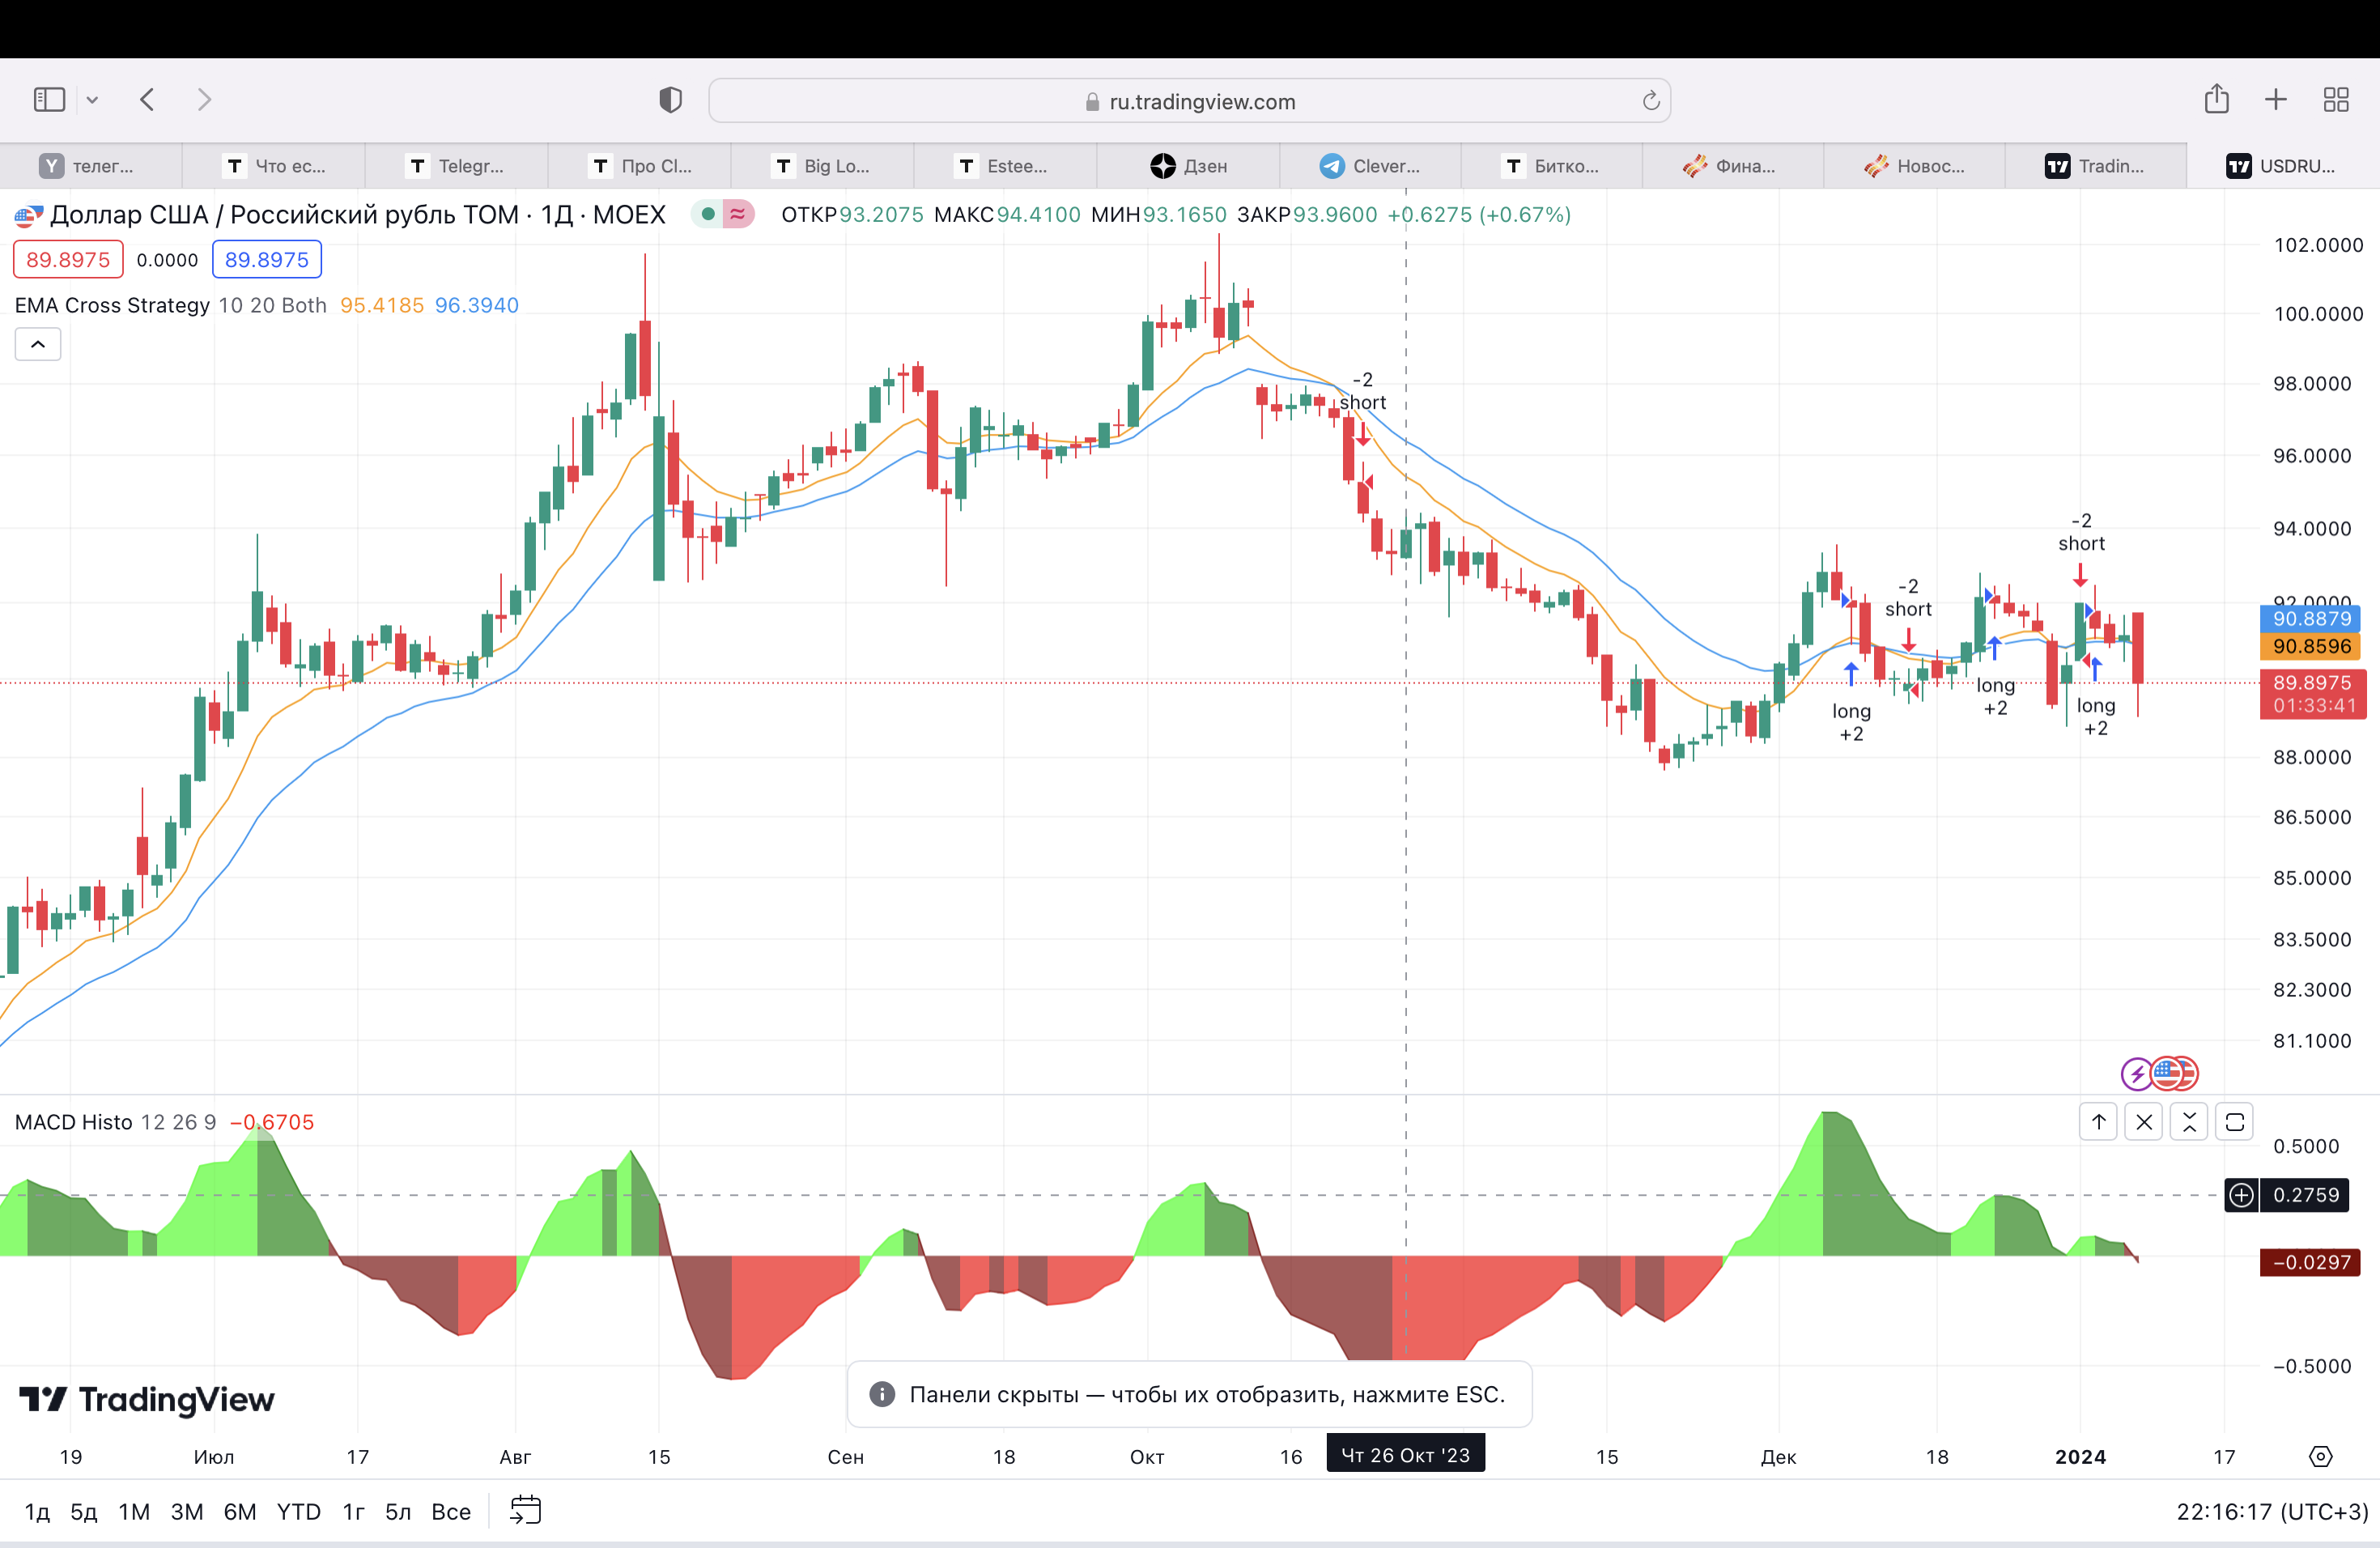Open the go-to-date calendar icon
2380x1548 pixels.
[525, 1510]
